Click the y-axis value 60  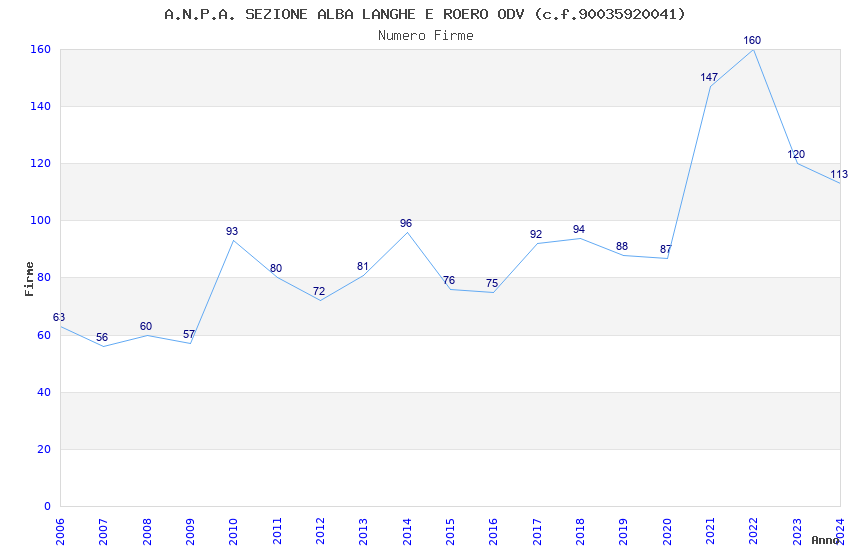point(44,335)
